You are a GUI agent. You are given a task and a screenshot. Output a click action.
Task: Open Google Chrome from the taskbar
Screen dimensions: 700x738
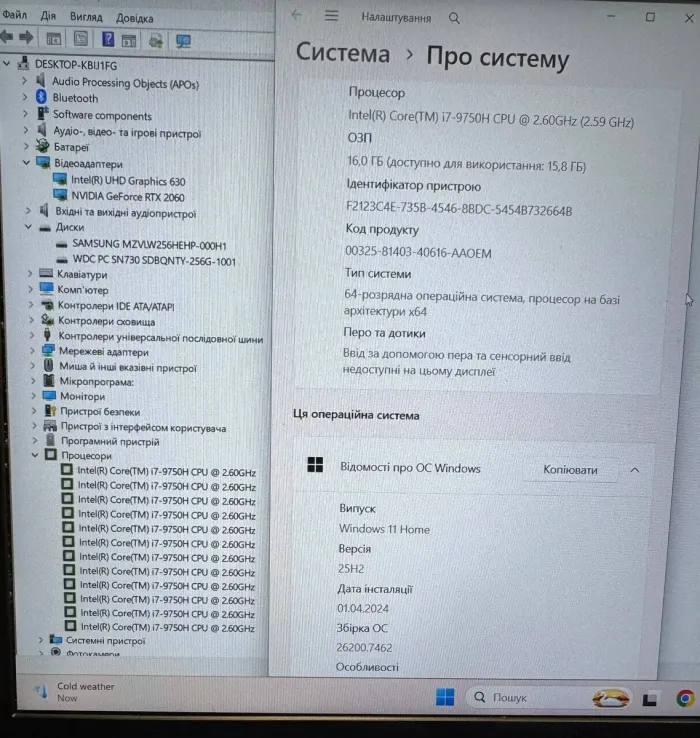point(685,698)
